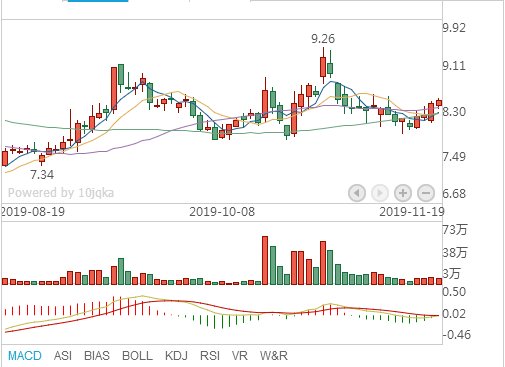Viewport: 505px width, 367px height.
Task: Click the 7.49 price axis value
Action: coord(454,156)
